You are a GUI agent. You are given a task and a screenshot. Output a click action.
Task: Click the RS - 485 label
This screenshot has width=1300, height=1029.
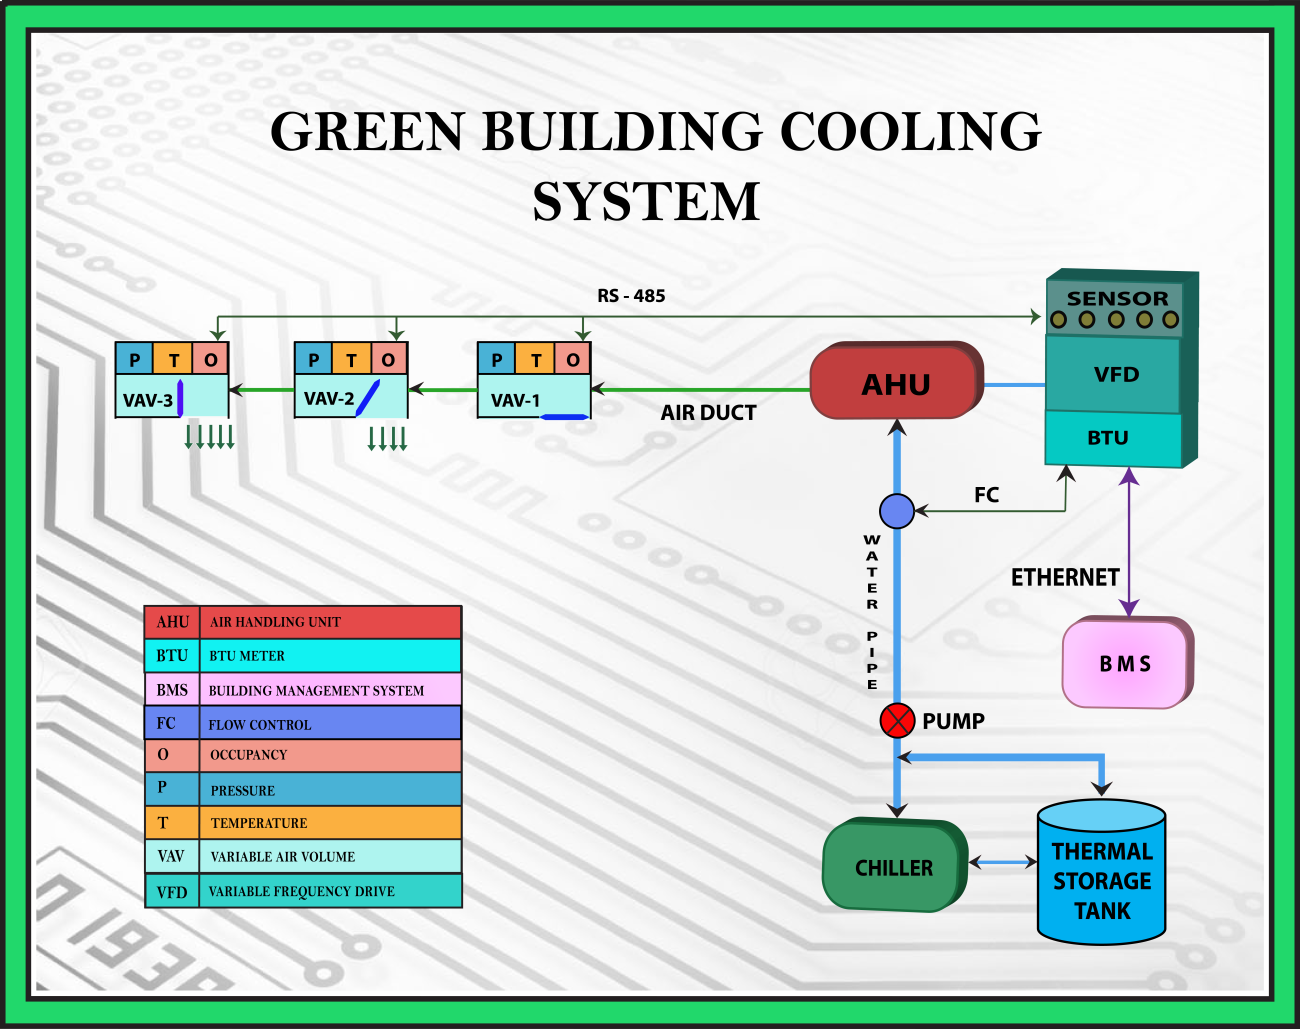[x=631, y=296]
